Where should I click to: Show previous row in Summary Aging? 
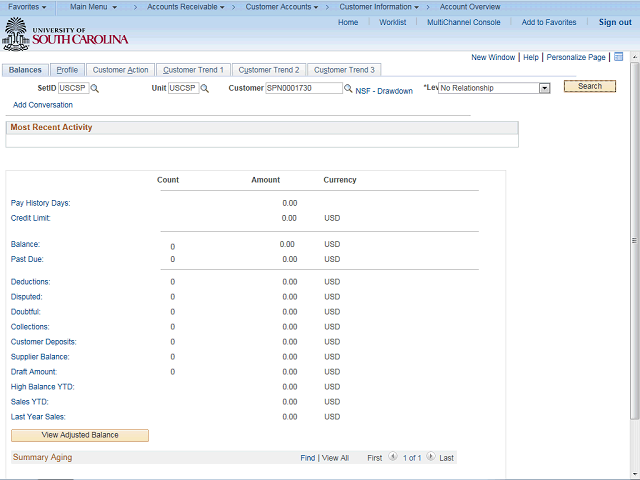tap(393, 456)
